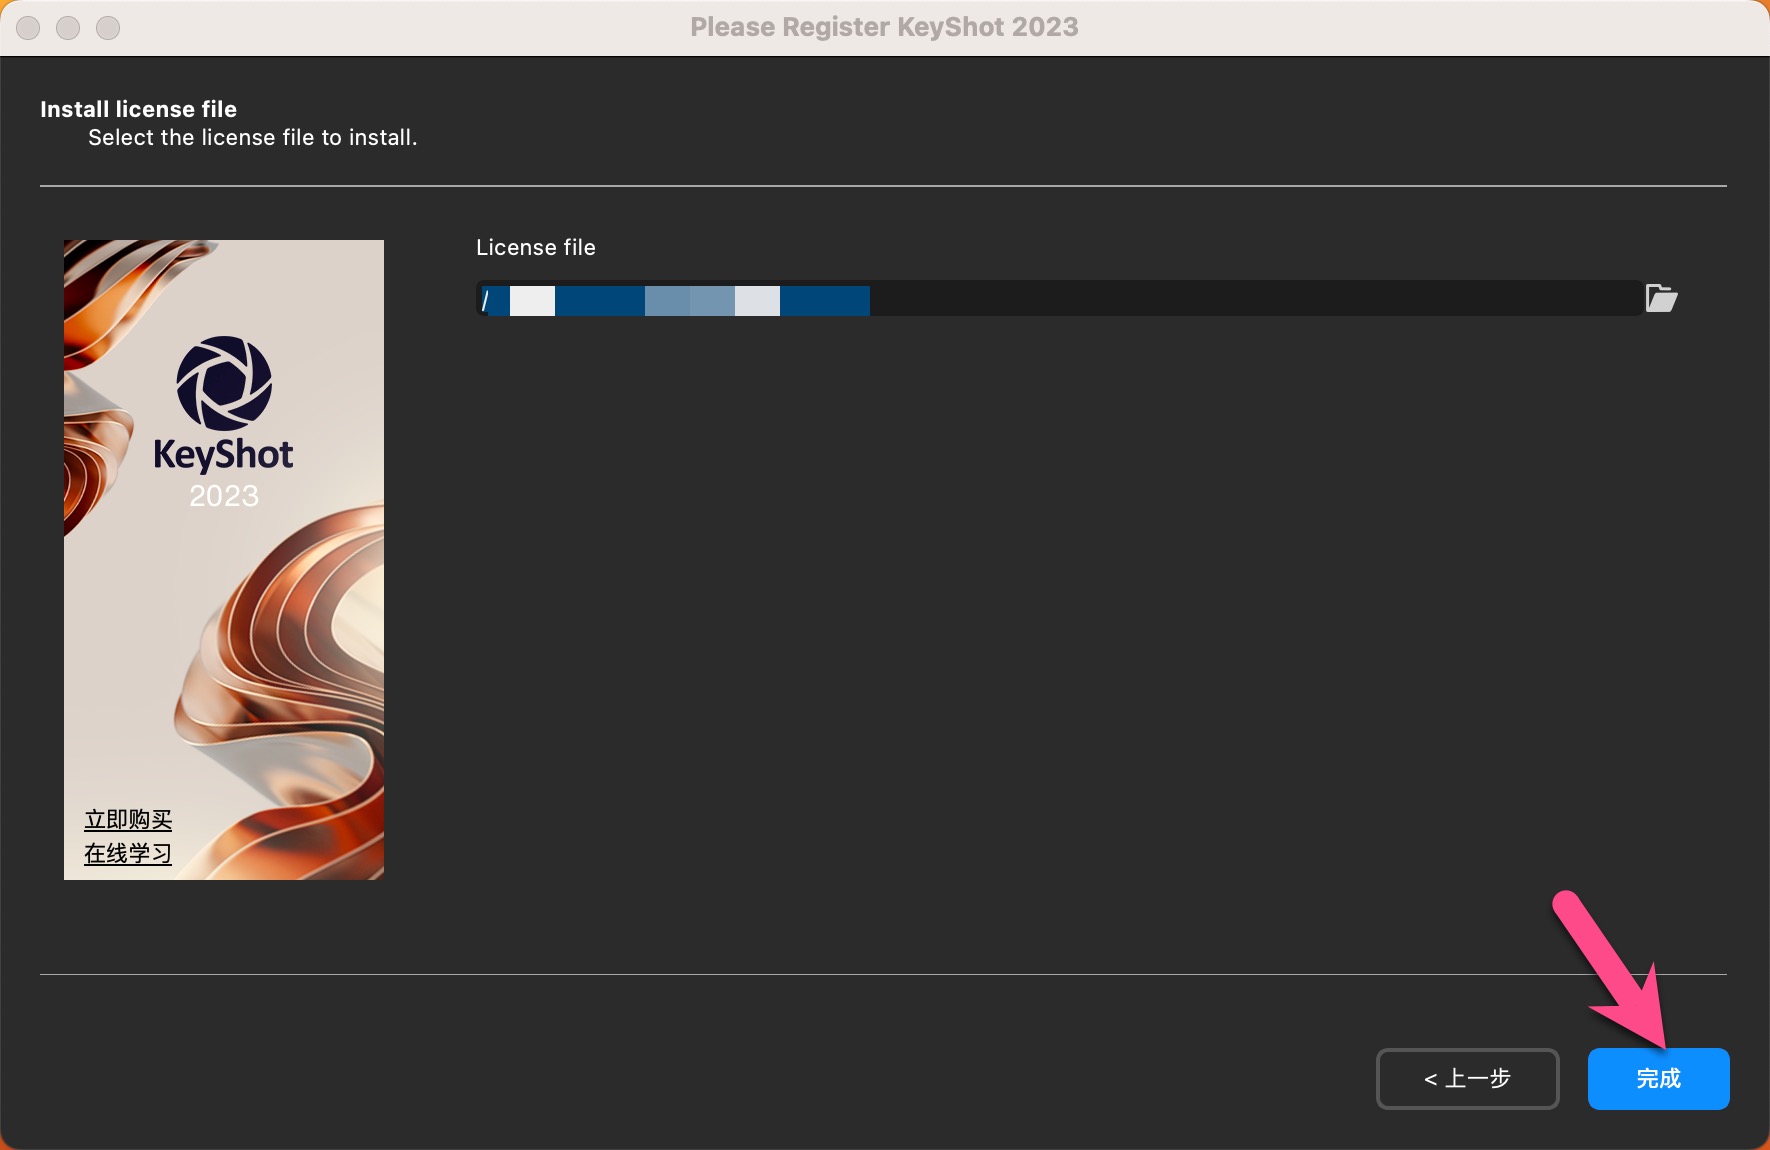Go back with the 上一步 button
The image size is (1770, 1150).
click(1467, 1078)
